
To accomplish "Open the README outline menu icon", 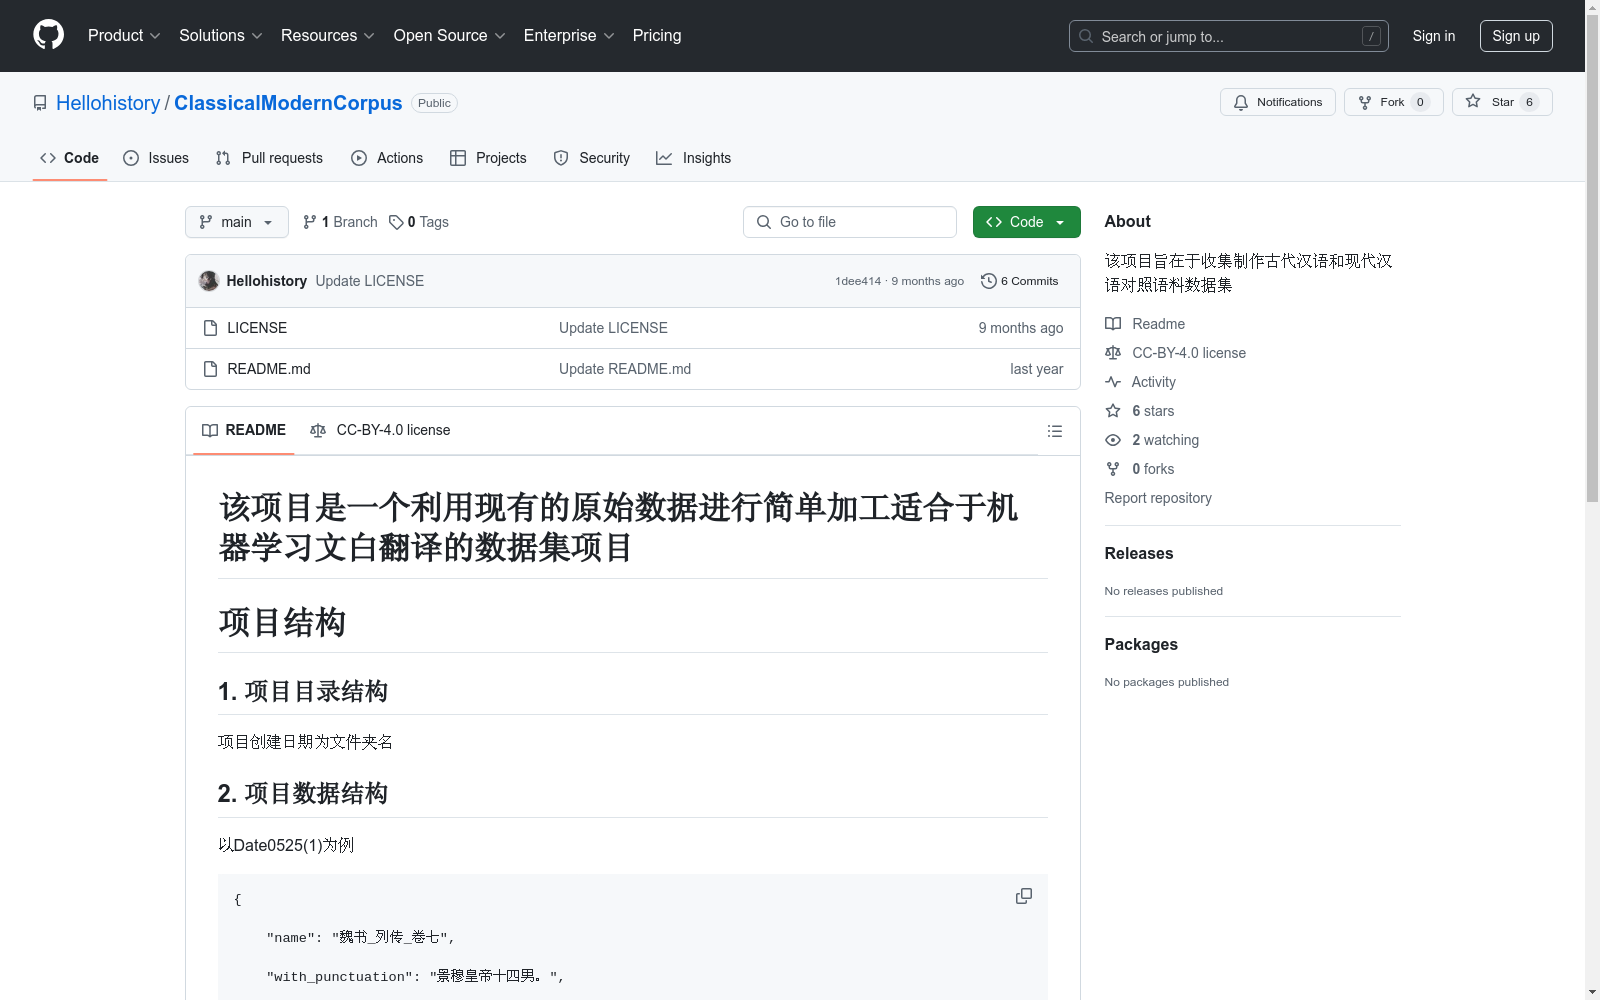I will point(1054,431).
